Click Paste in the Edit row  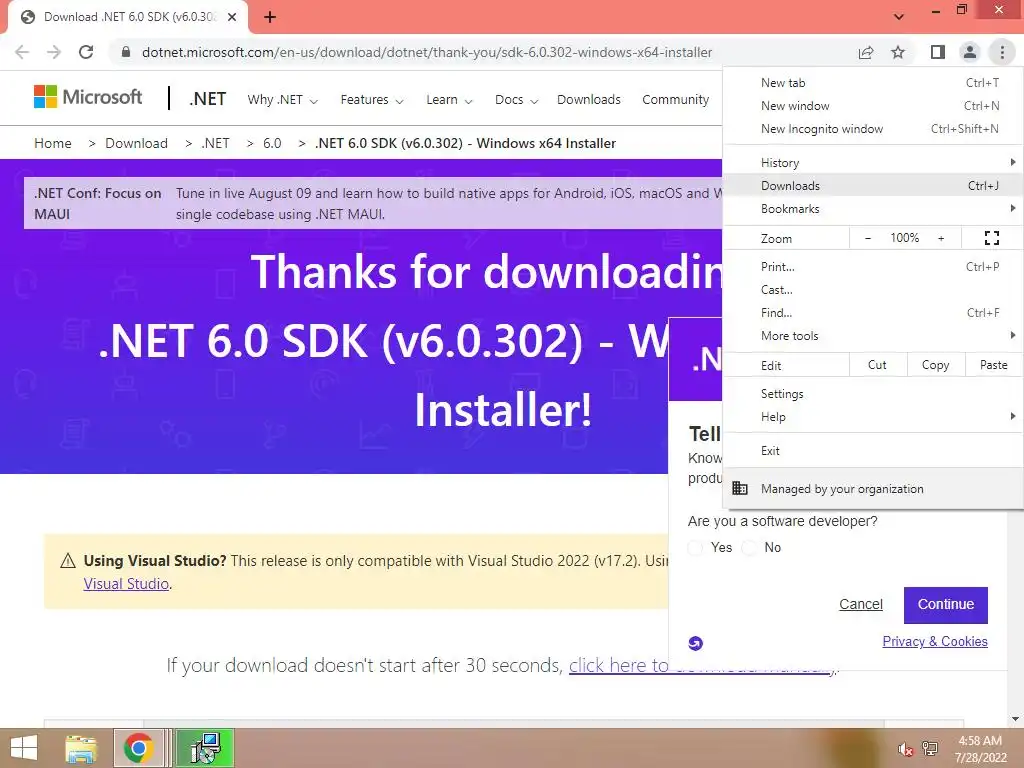pyautogui.click(x=993, y=365)
